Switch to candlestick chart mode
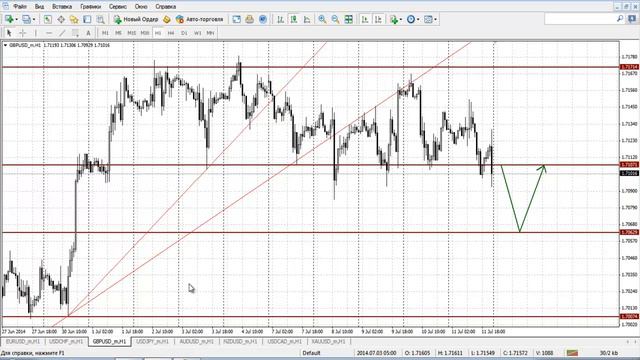The image size is (640, 360). pos(293,19)
